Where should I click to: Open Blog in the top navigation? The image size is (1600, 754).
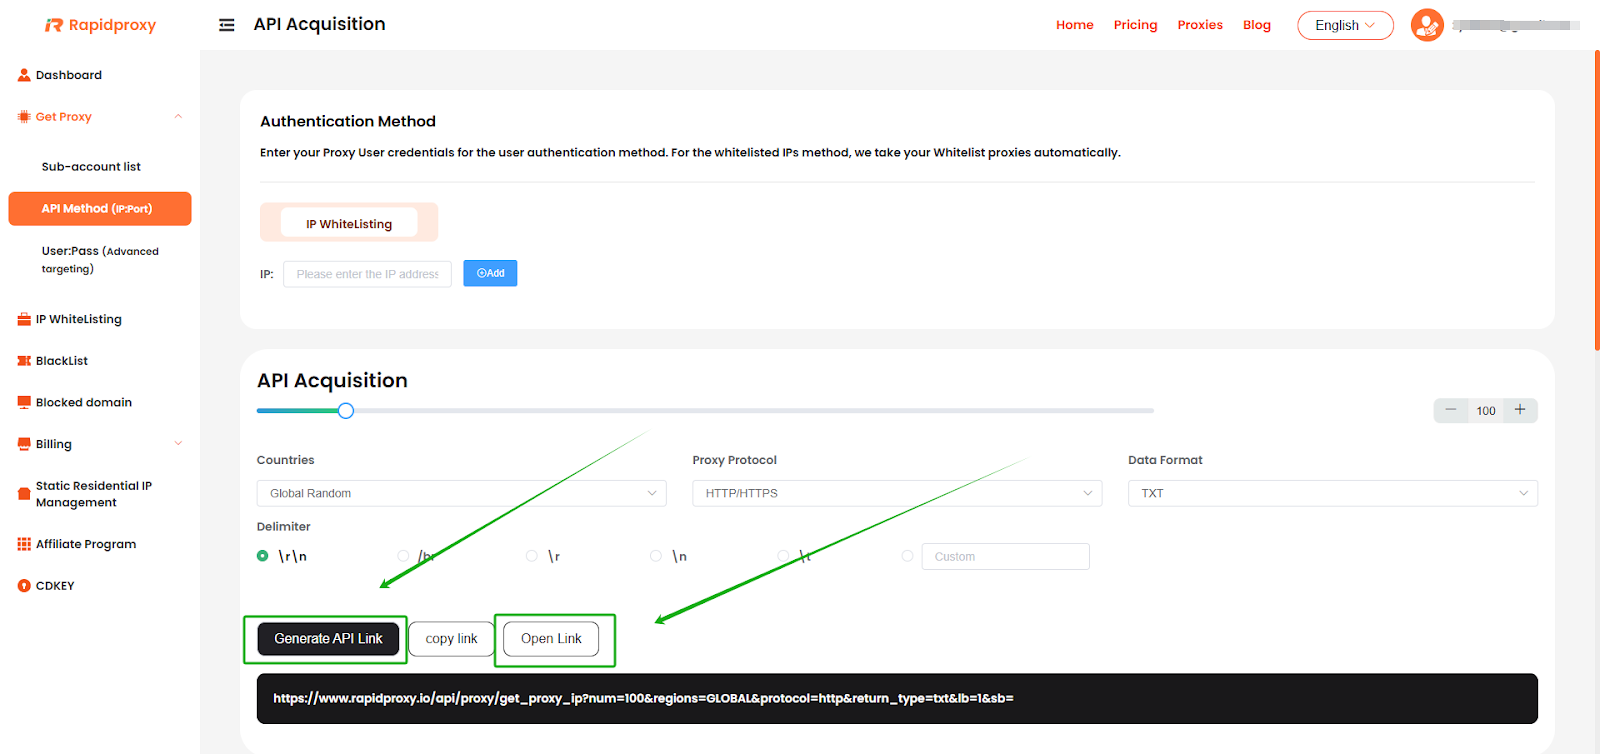pyautogui.click(x=1257, y=25)
